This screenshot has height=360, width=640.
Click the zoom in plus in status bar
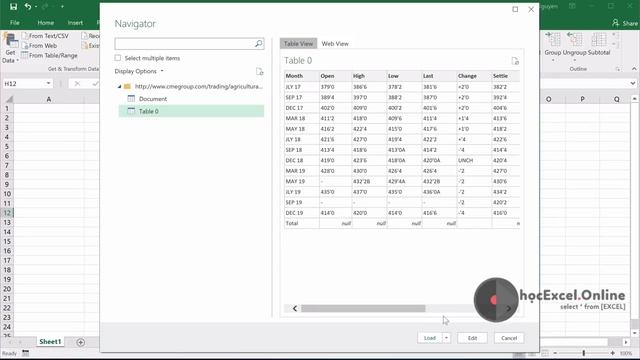click(x=613, y=353)
